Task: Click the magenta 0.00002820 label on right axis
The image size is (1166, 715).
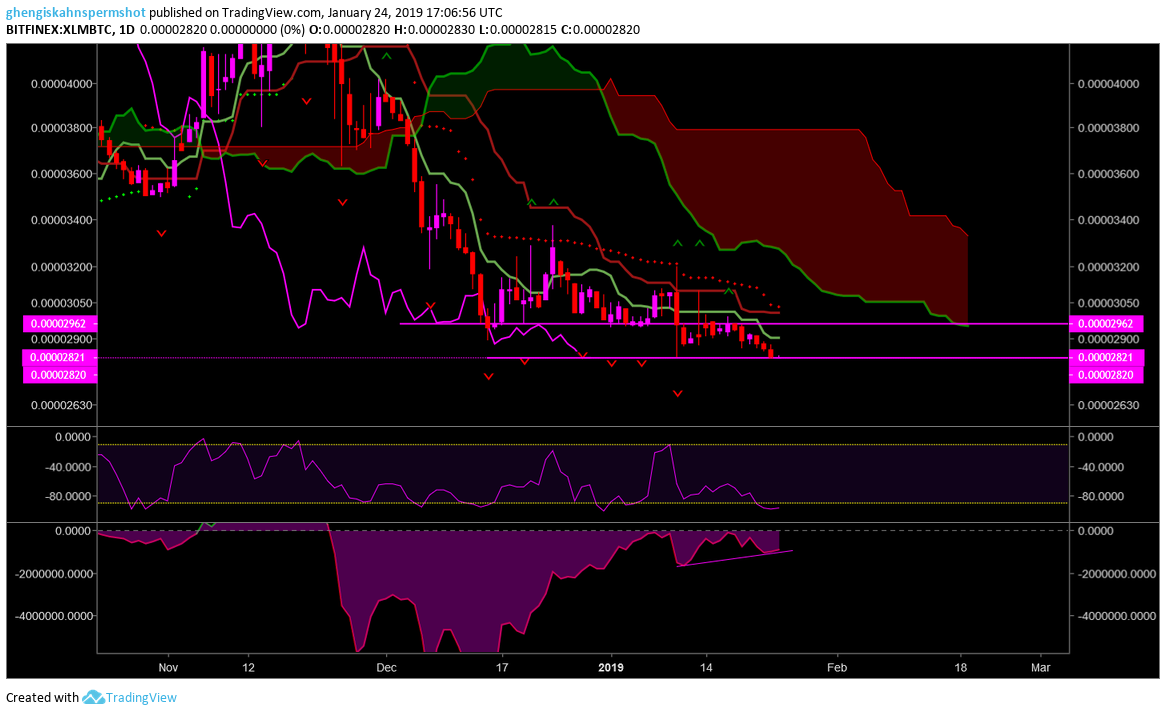Action: [1106, 375]
